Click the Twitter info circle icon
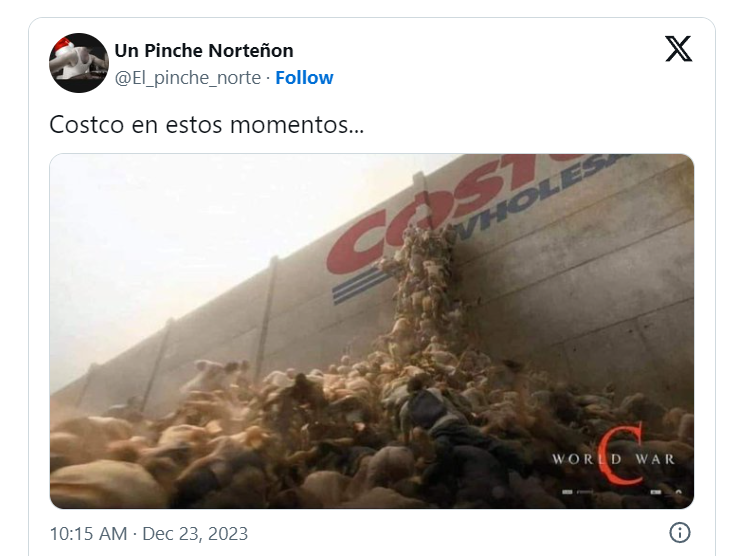The width and height of the screenshot is (753, 556). 680,532
